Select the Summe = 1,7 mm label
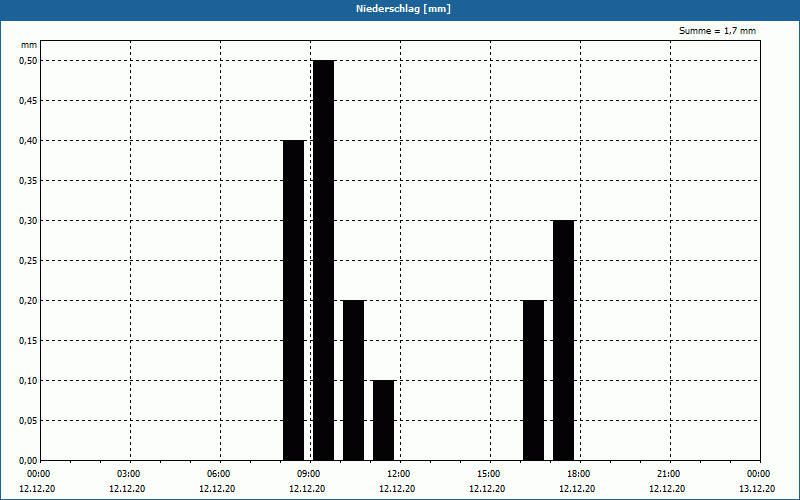This screenshot has width=800, height=500. click(717, 31)
